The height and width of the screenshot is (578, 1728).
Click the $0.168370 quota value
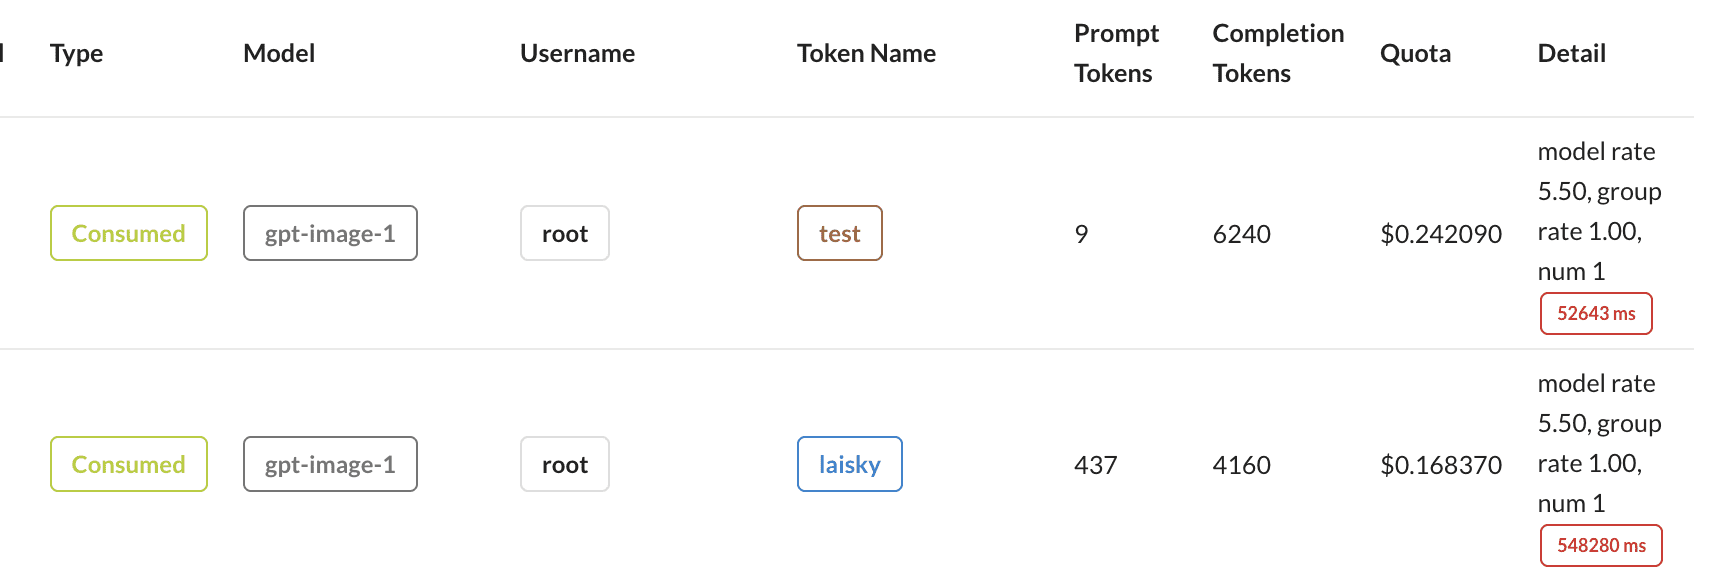pos(1441,465)
